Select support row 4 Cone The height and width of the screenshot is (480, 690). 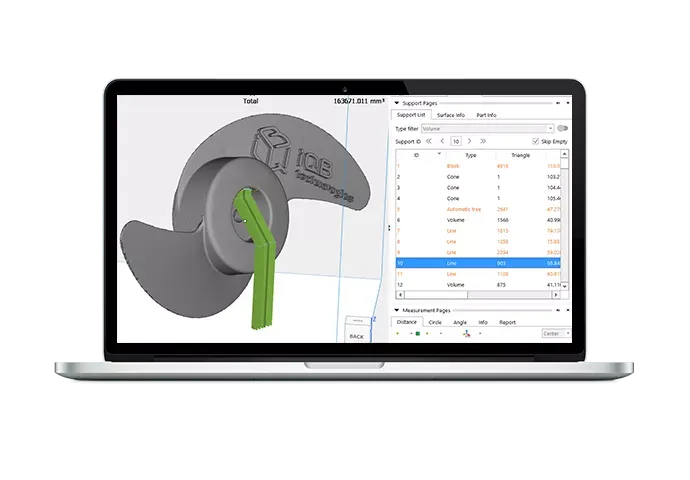pos(478,198)
